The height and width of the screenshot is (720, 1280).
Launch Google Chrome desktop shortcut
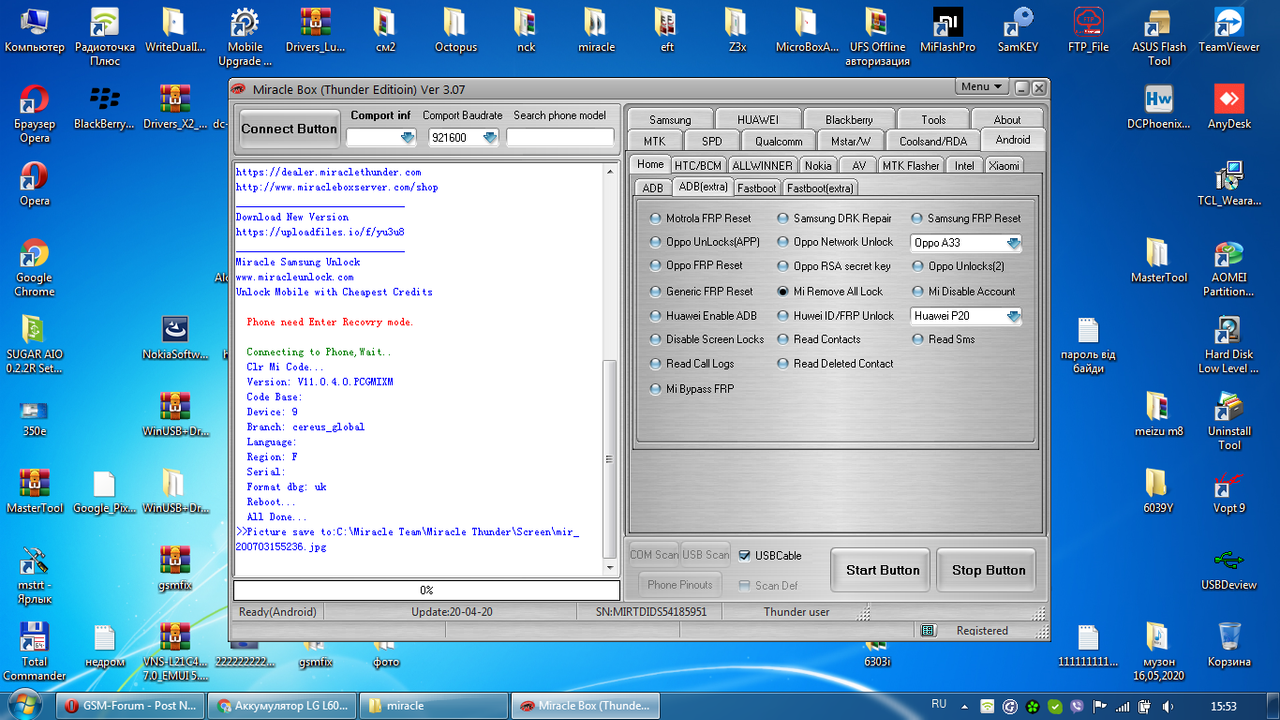coord(34,268)
